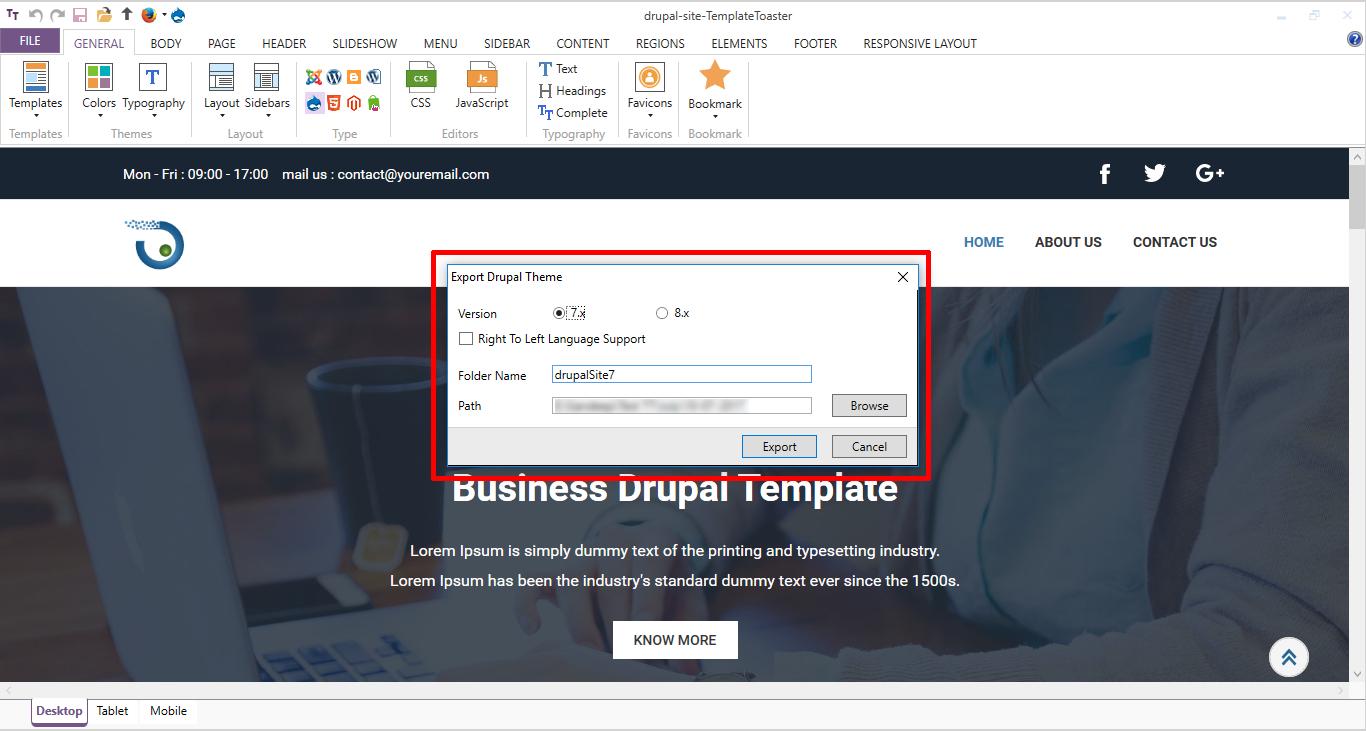Open the CSS editor
The width and height of the screenshot is (1366, 731).
point(421,86)
